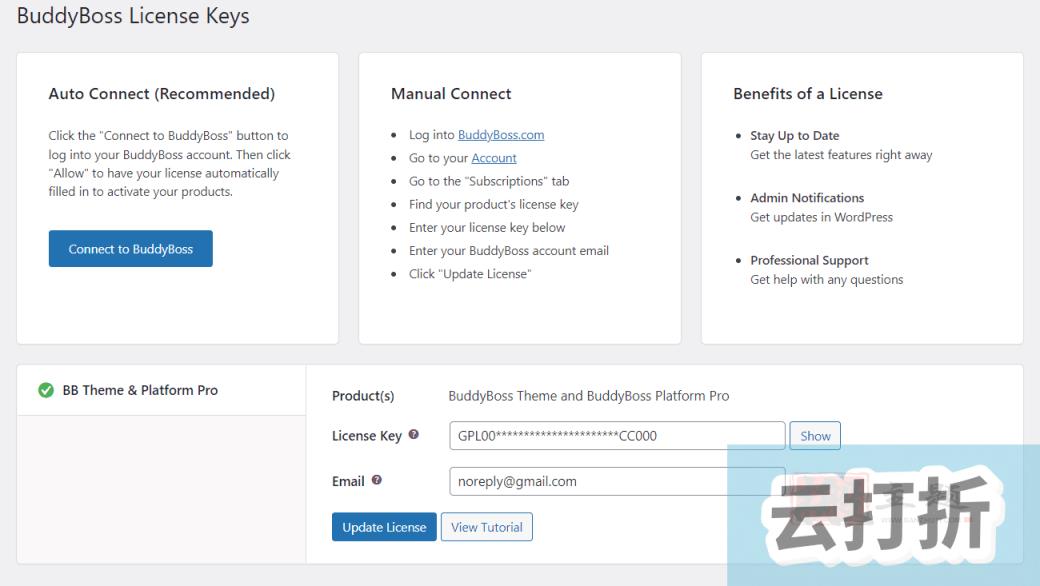Click the Professional Support benefit item
Viewport: 1040px width, 586px height.
pos(809,260)
